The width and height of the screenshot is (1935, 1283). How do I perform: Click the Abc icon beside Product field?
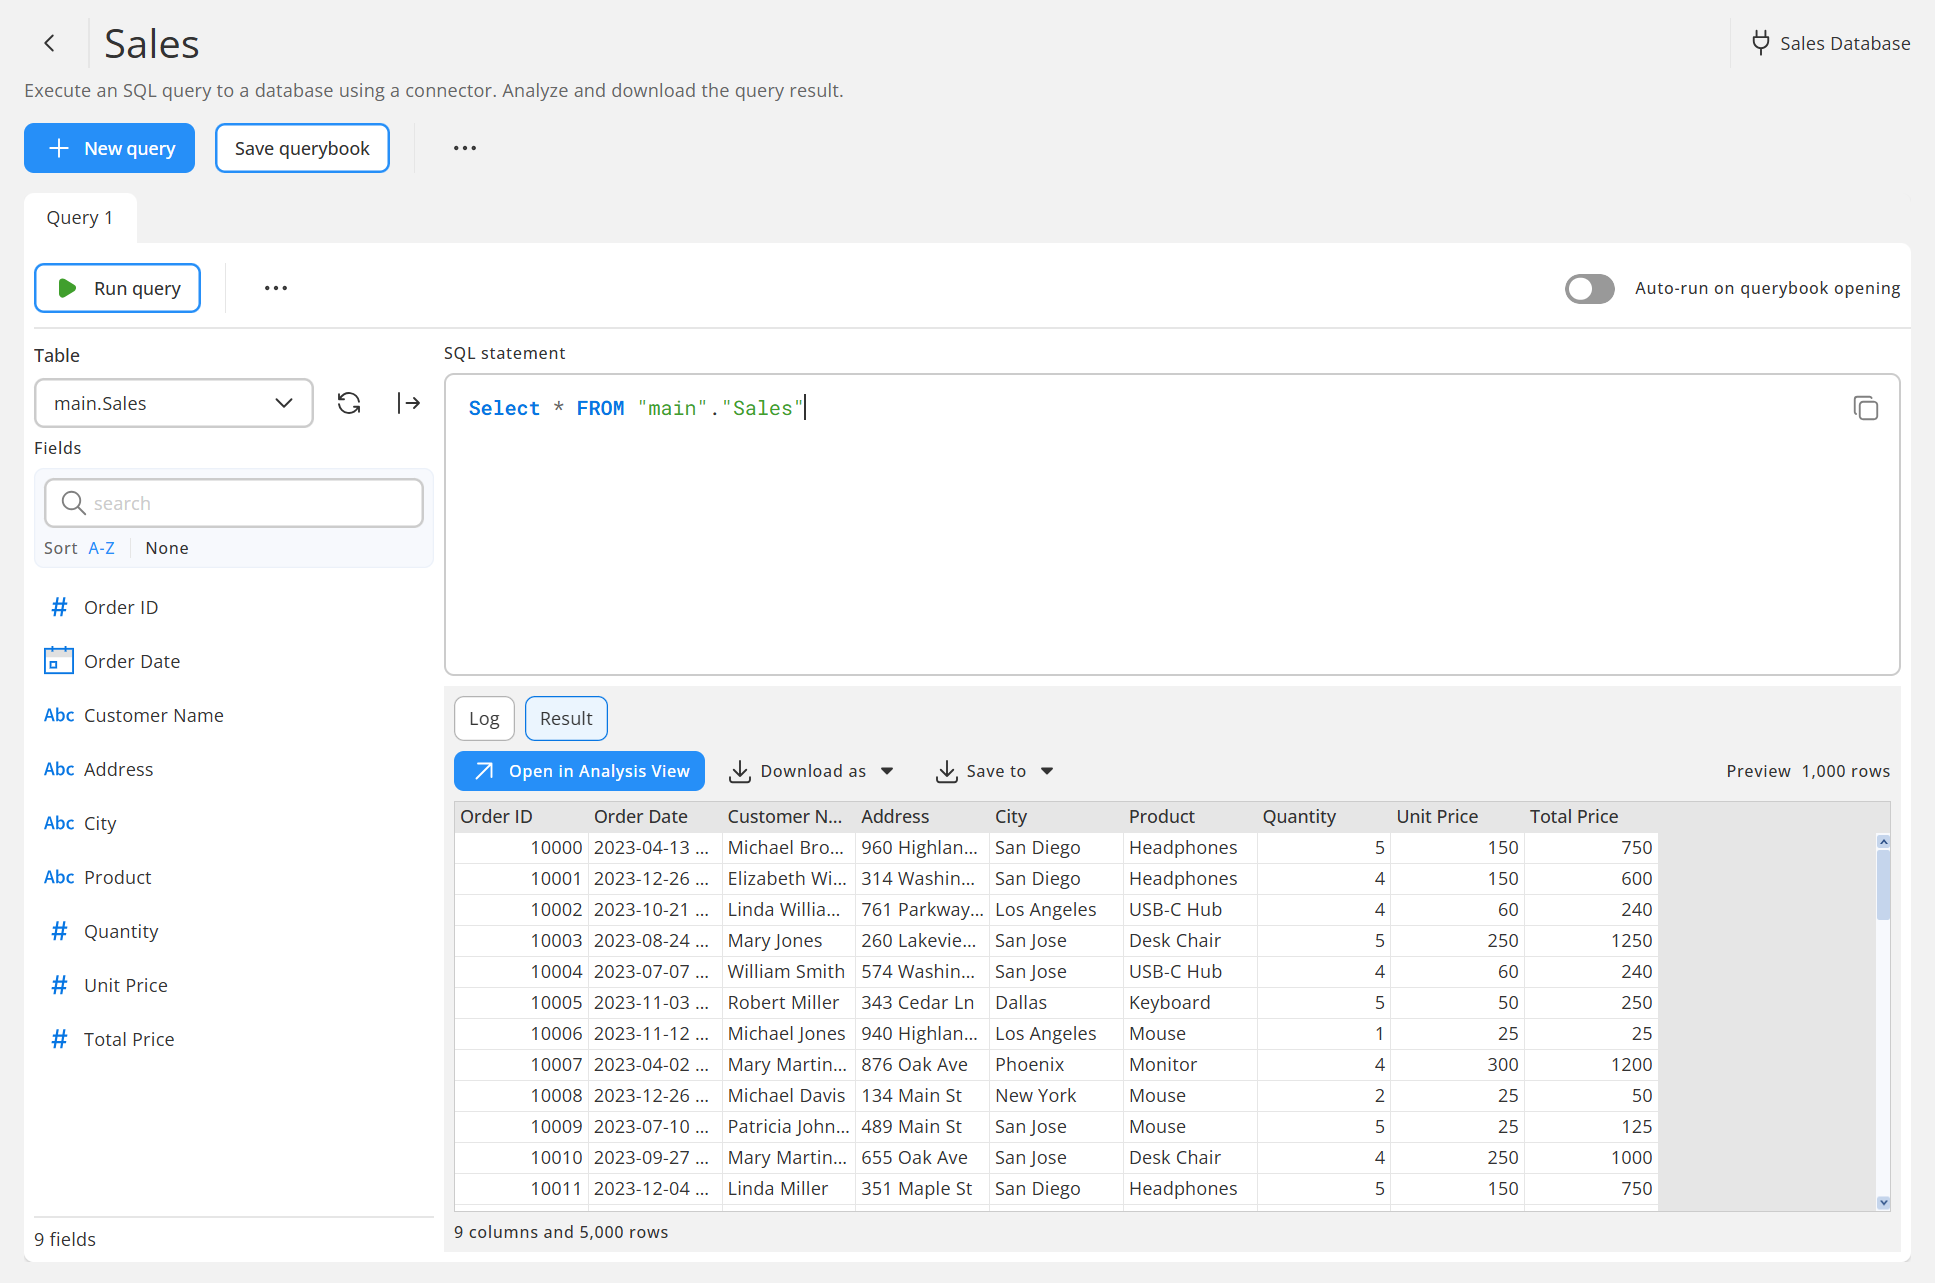click(x=59, y=877)
